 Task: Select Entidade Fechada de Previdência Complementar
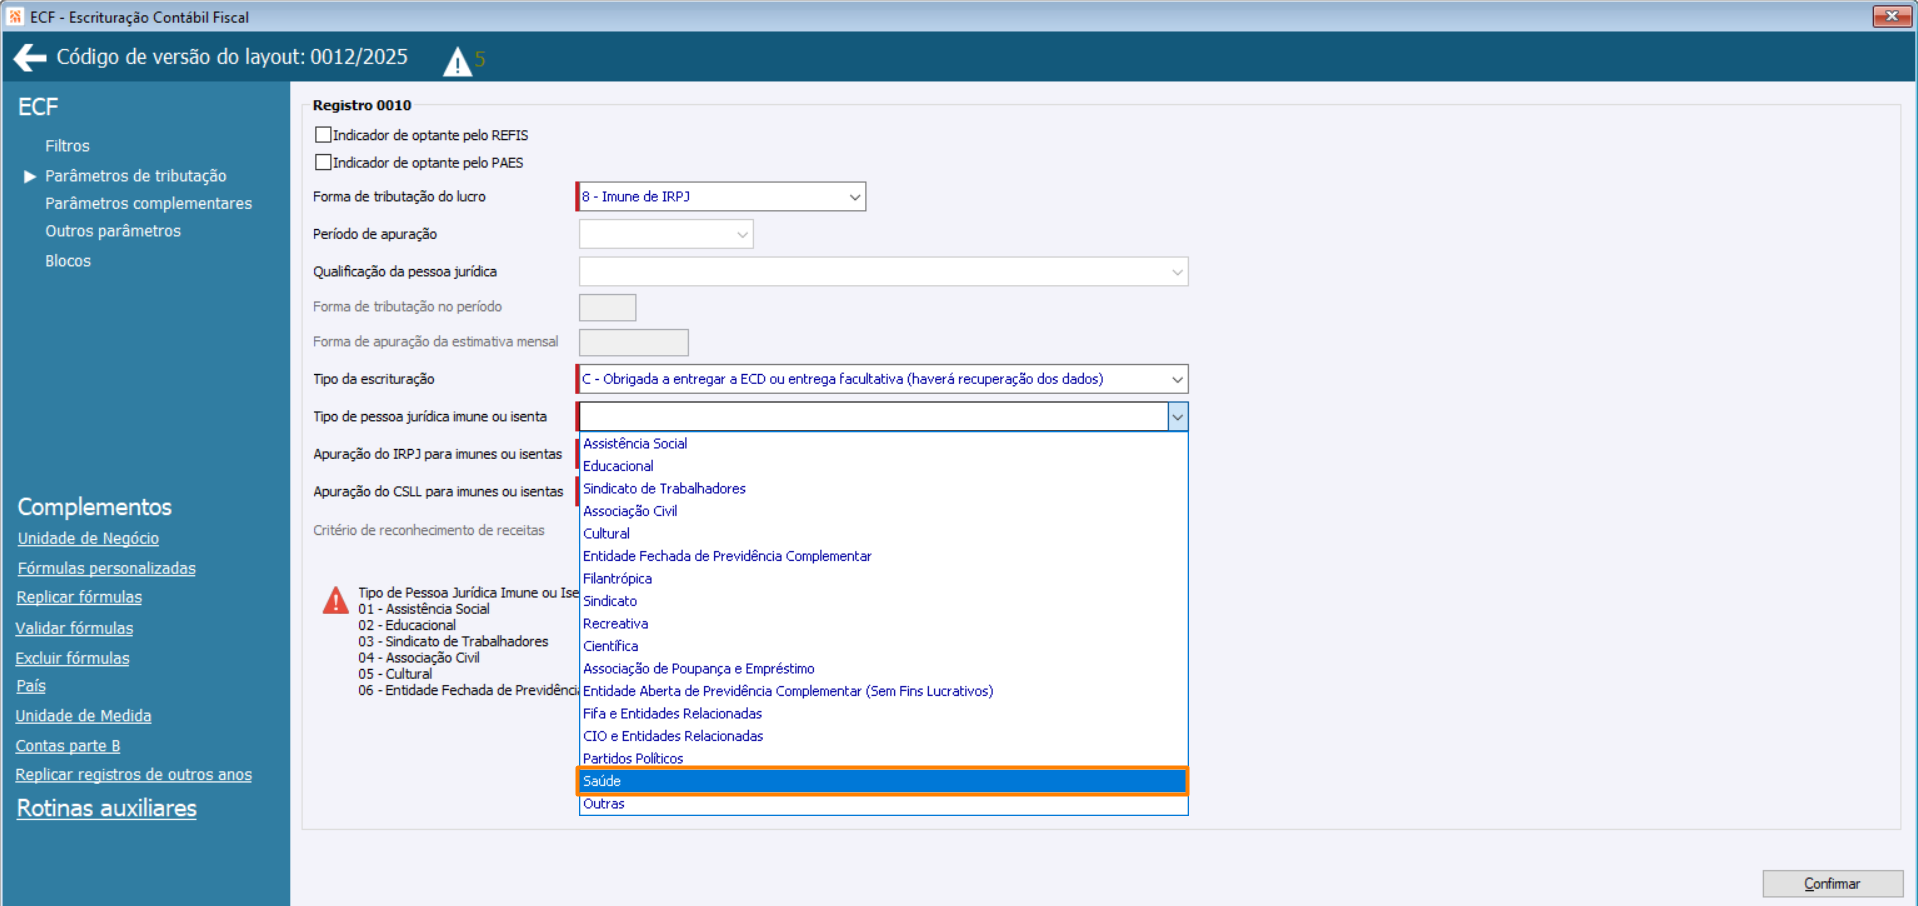coord(883,556)
